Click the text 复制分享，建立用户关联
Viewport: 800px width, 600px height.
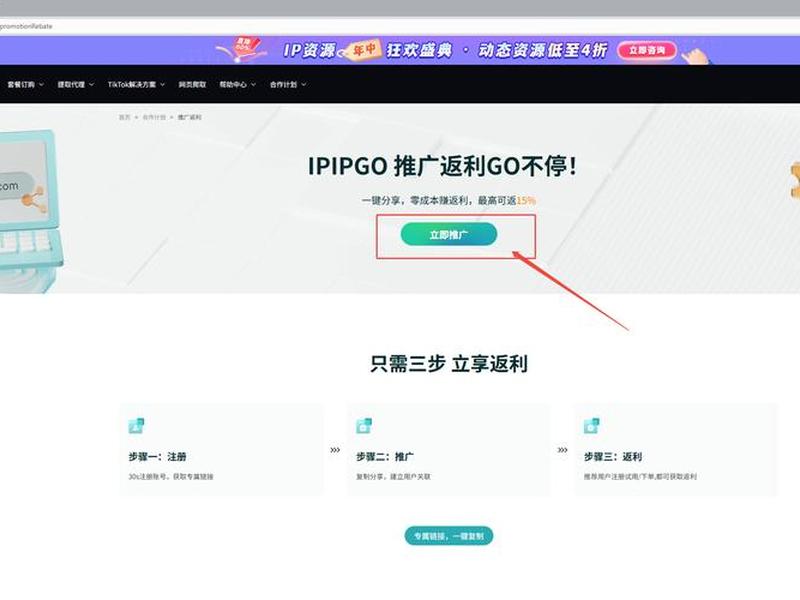[393, 477]
